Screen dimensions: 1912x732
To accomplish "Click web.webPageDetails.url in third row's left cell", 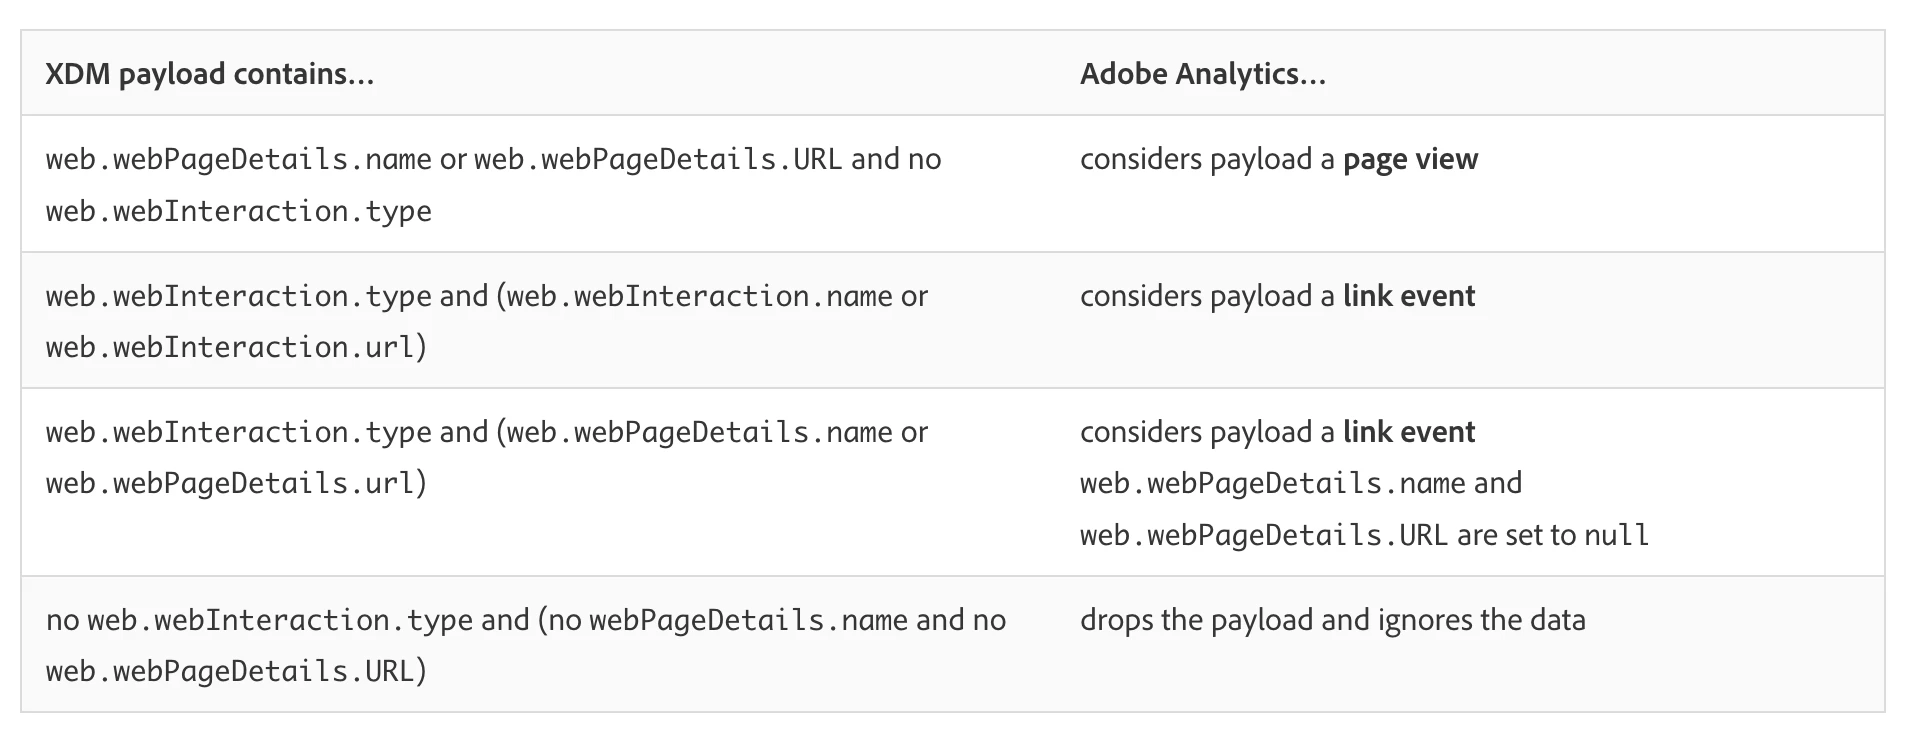I will (230, 484).
